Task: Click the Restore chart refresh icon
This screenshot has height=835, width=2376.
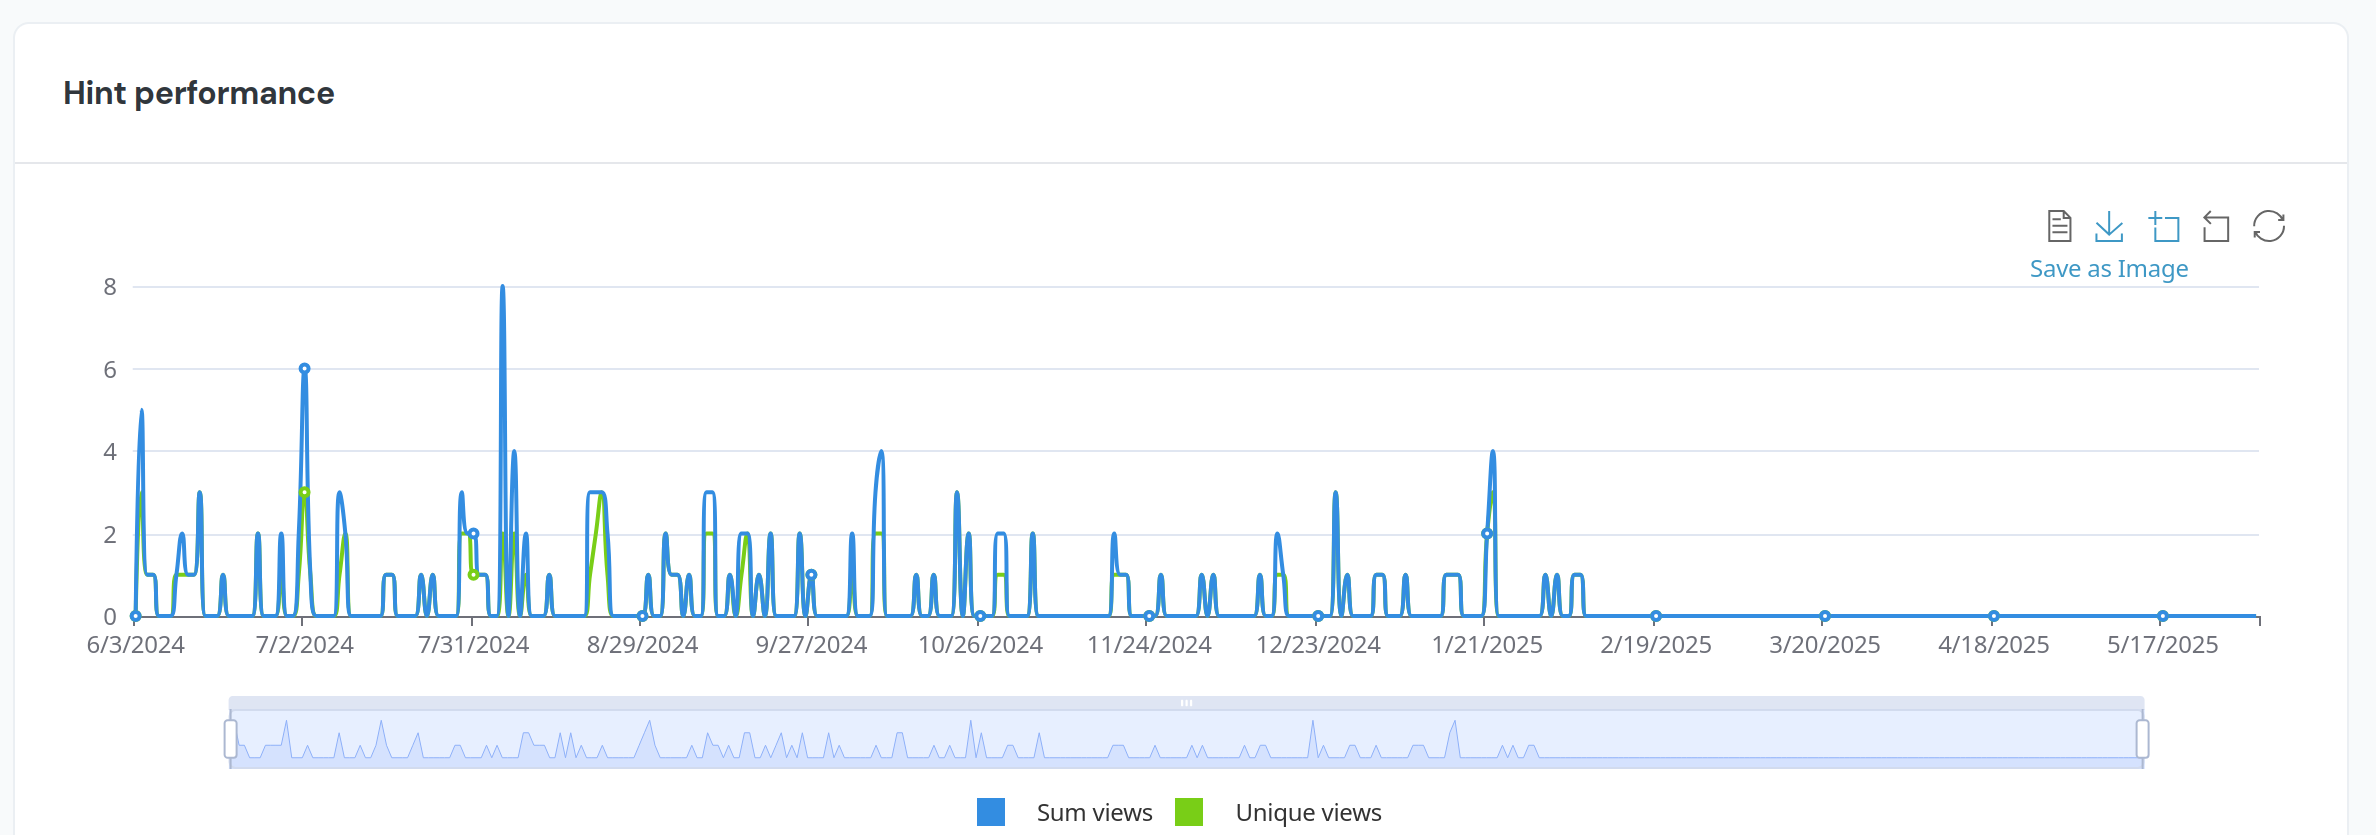Action: coord(2269,226)
